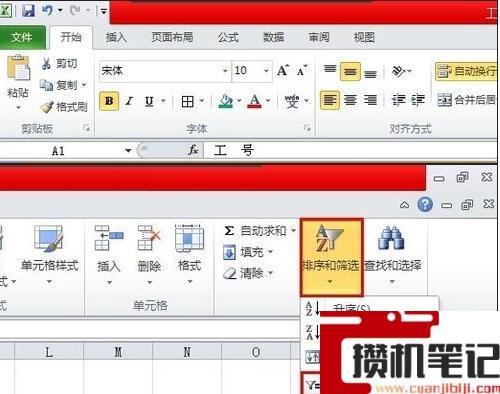Switch to the 公式 tab
The width and height of the screenshot is (500, 394).
pos(228,37)
